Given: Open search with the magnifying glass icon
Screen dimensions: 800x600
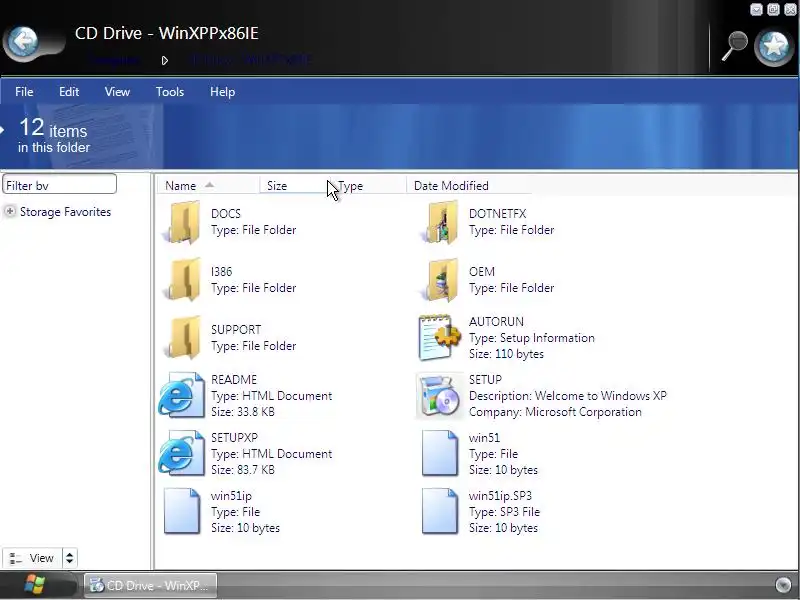Looking at the screenshot, I should 734,46.
